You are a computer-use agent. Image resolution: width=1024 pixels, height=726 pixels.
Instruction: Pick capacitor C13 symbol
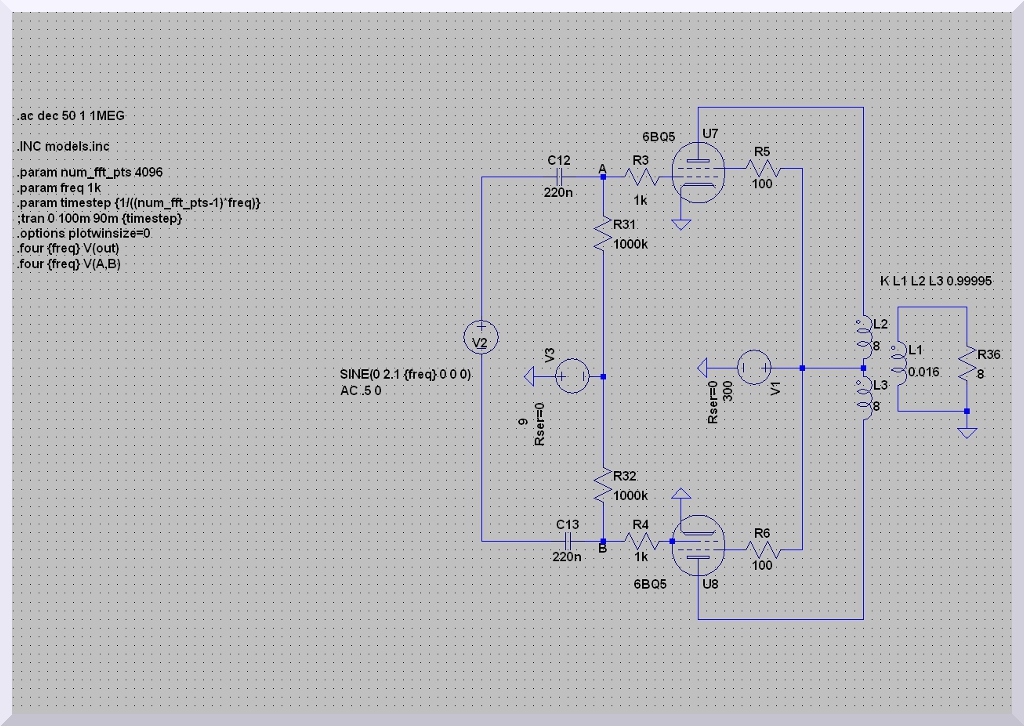pyautogui.click(x=567, y=541)
